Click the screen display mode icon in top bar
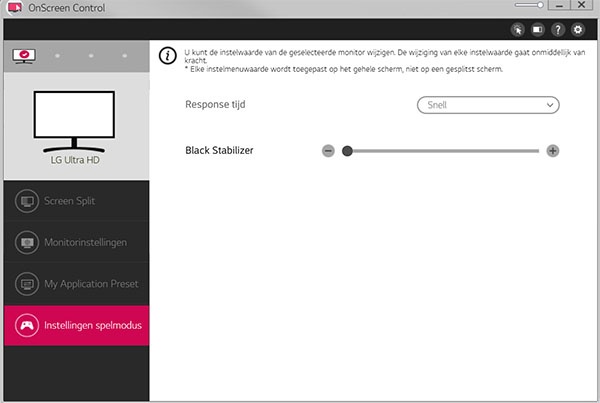The width and height of the screenshot is (600, 403). tap(538, 29)
